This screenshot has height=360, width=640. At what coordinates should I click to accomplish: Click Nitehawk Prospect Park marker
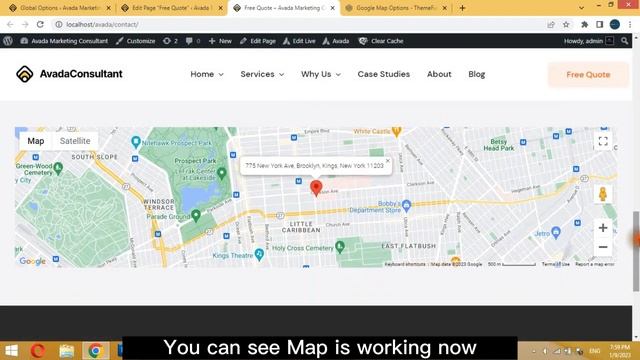coord(136,142)
